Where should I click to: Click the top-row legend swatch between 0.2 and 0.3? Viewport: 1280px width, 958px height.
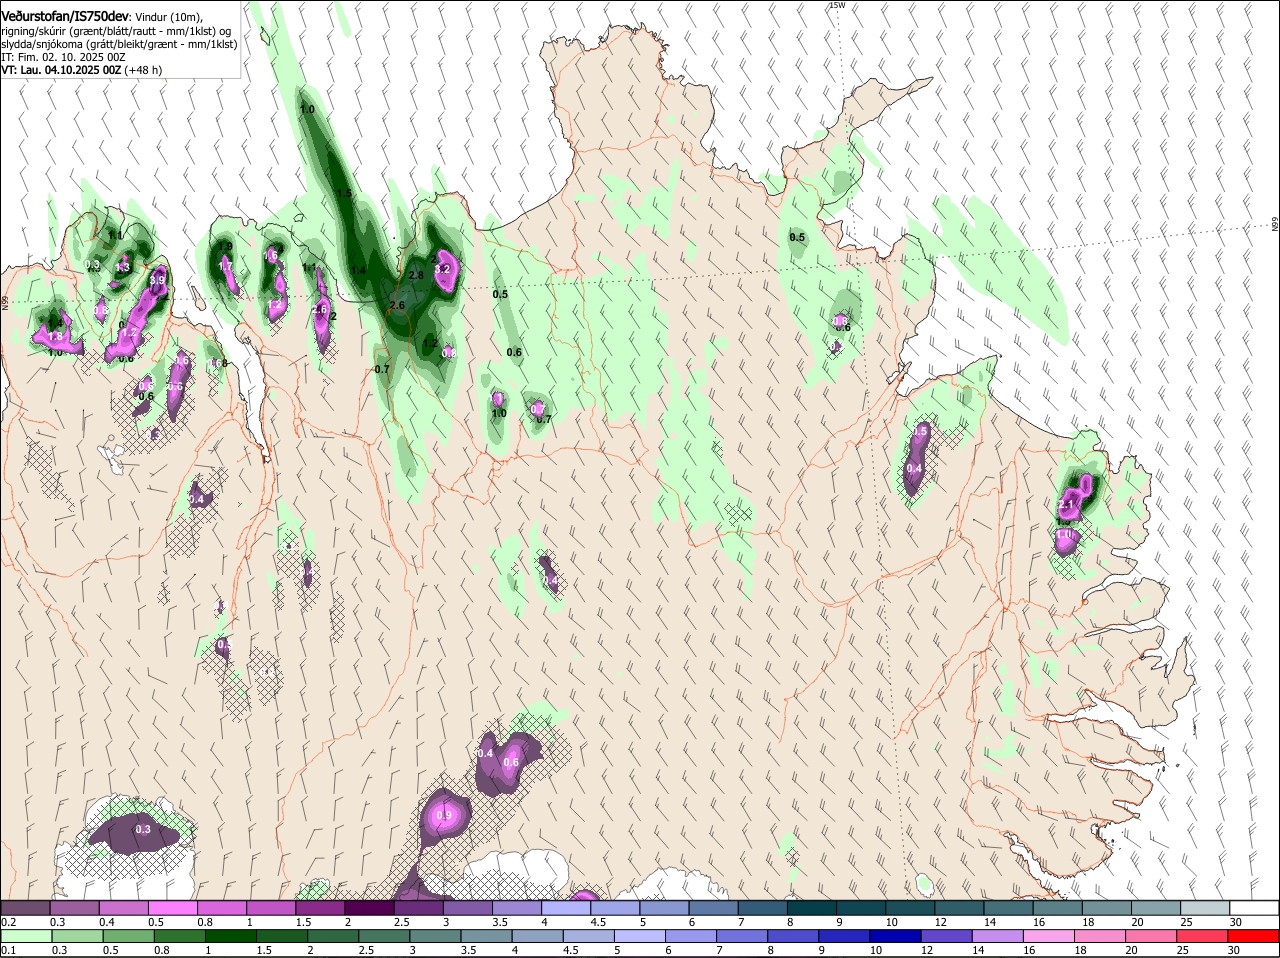(26, 907)
